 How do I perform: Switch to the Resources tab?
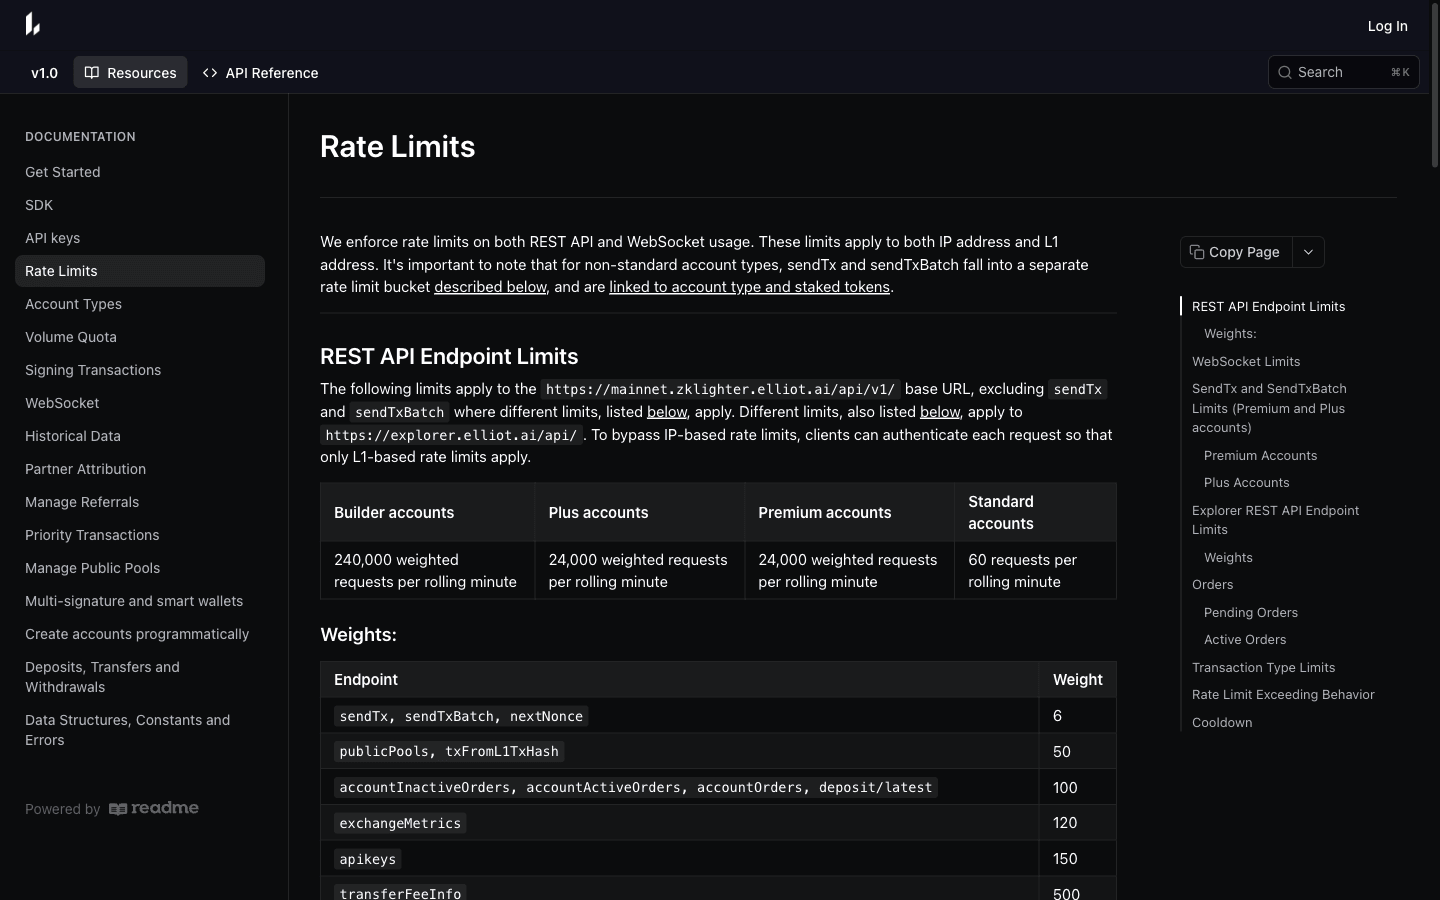(130, 72)
